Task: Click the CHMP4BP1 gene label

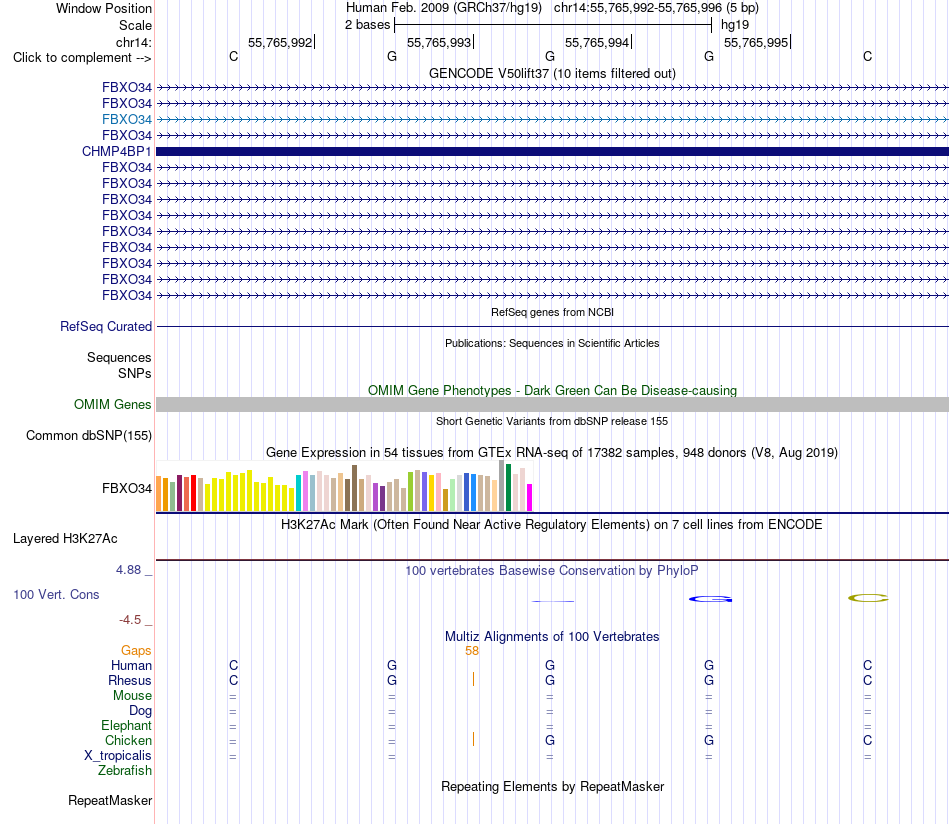Action: click(116, 151)
